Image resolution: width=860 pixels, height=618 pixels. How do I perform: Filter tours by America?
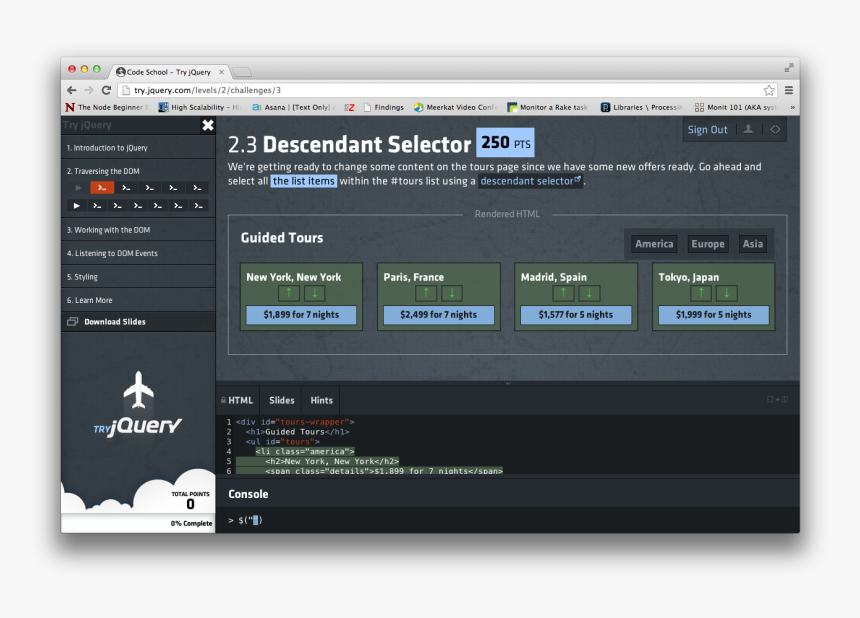click(x=654, y=244)
